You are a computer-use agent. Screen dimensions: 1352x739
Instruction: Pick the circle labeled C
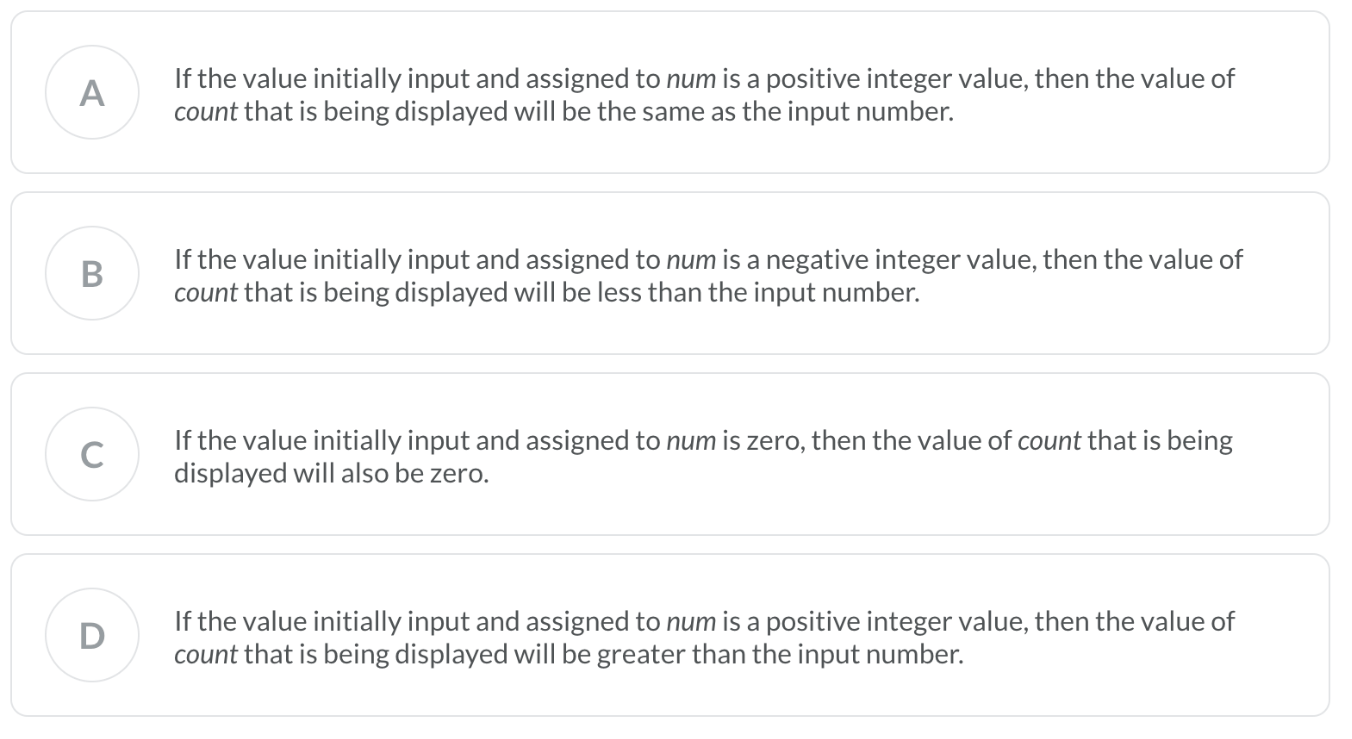pos(91,454)
